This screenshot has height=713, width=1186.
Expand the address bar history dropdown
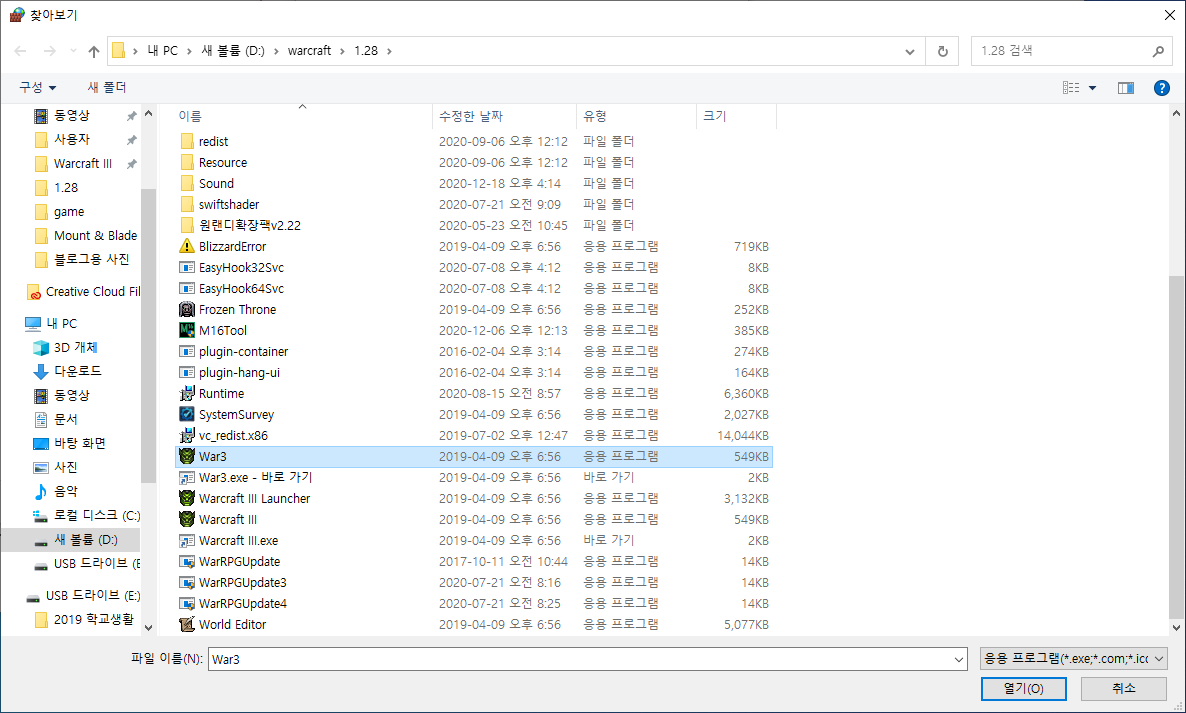(x=909, y=51)
